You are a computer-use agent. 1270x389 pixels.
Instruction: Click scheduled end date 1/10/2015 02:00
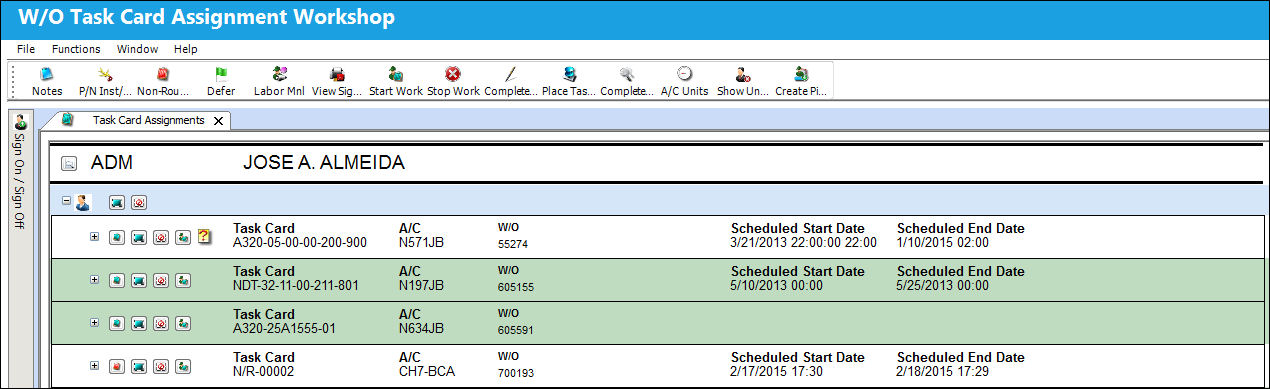pos(943,242)
